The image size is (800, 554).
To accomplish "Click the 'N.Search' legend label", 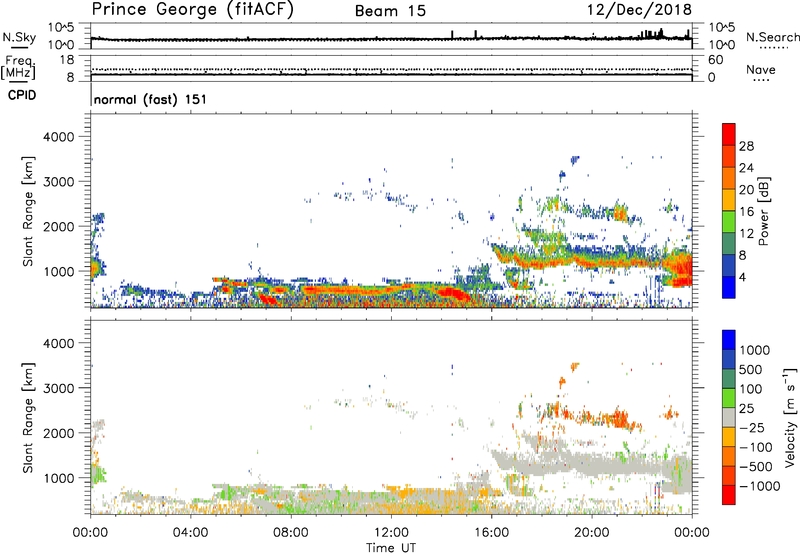I will tap(772, 37).
